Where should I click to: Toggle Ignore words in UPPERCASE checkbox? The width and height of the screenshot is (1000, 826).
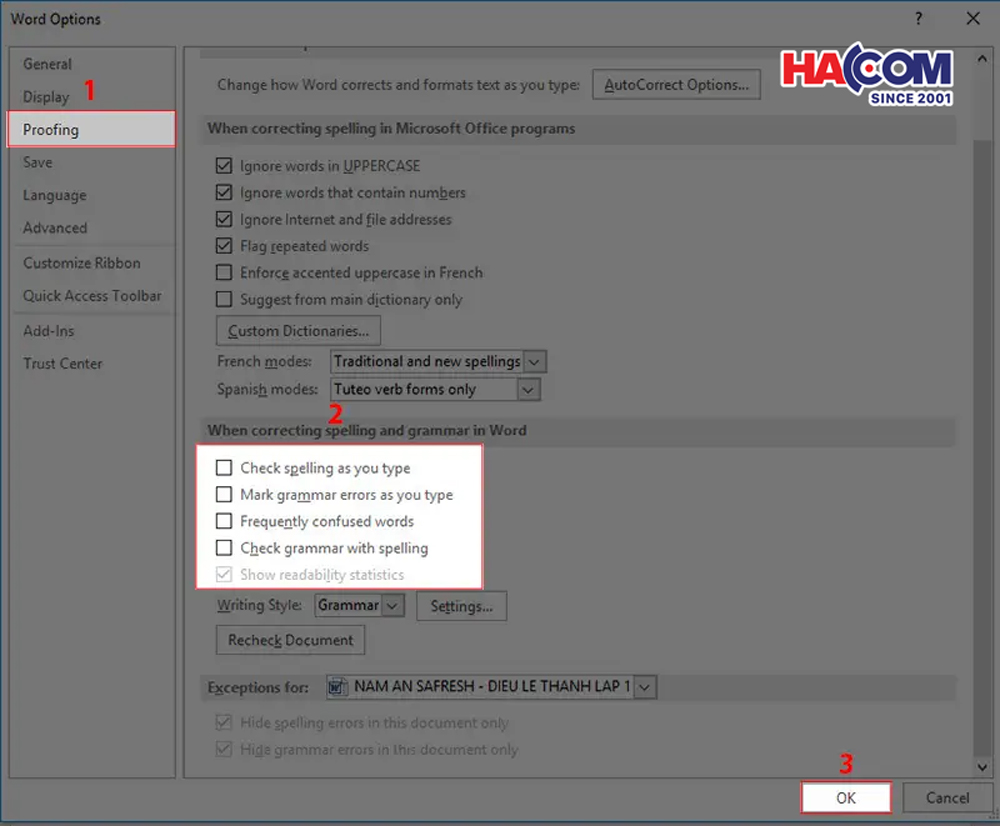224,166
